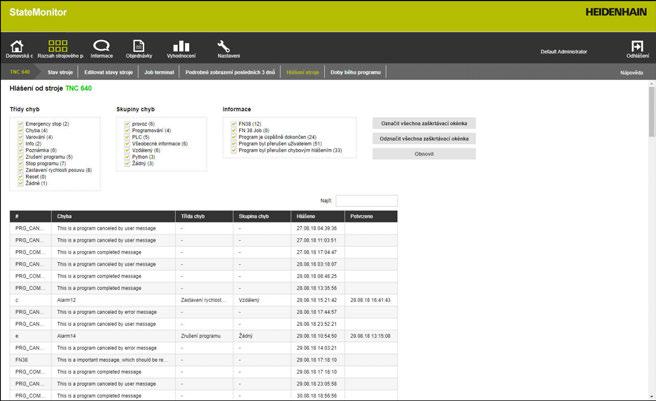656x401 pixels.
Task: Open the Vyhodnocení bar chart icon
Action: click(181, 46)
